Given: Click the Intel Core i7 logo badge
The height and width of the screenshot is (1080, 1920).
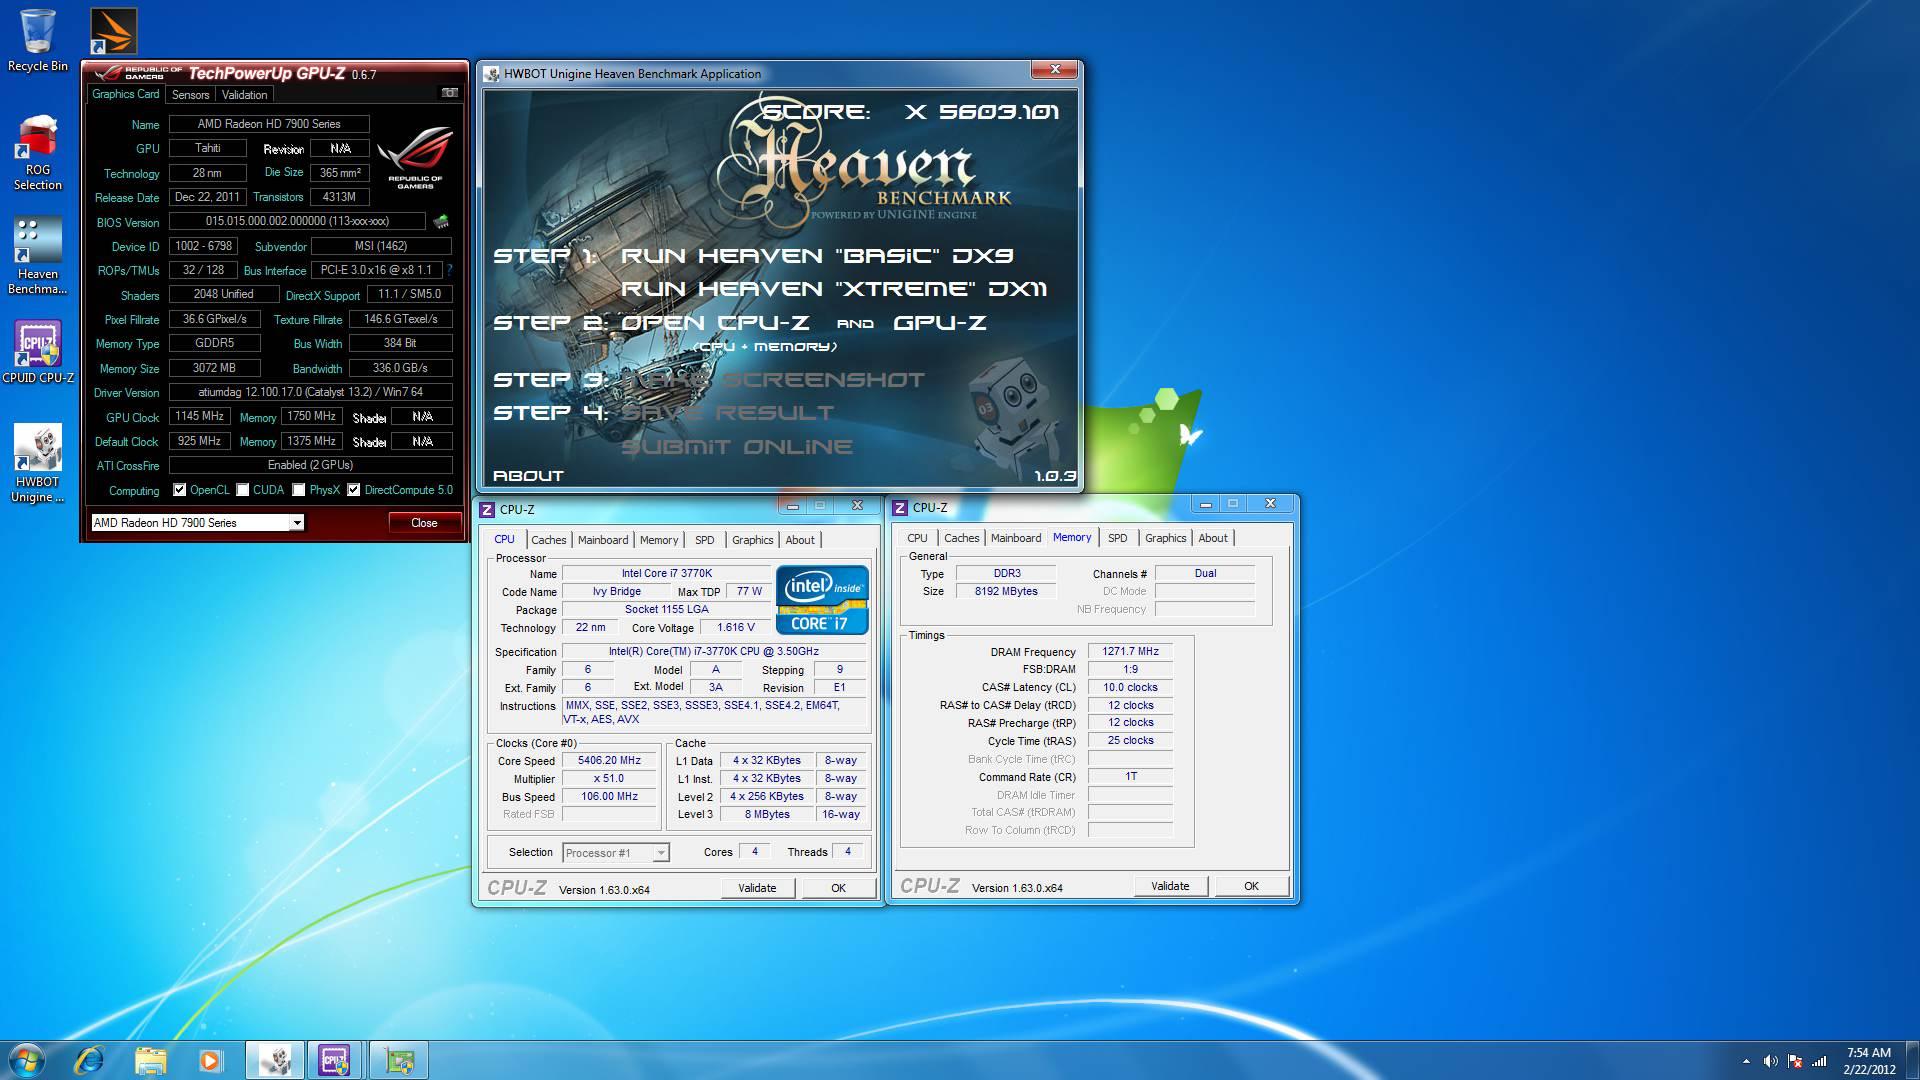Looking at the screenshot, I should click(x=822, y=600).
